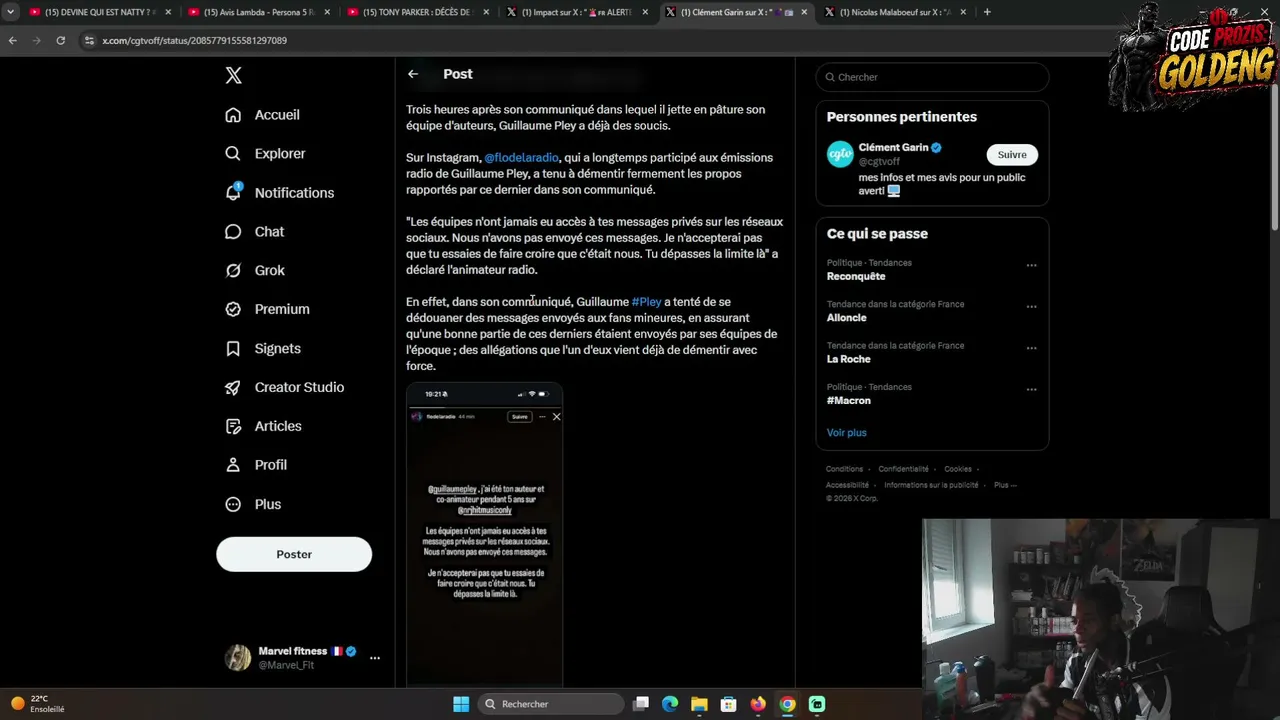This screenshot has width=1280, height=720.
Task: Open Informations sur la publicité link
Action: click(x=932, y=485)
